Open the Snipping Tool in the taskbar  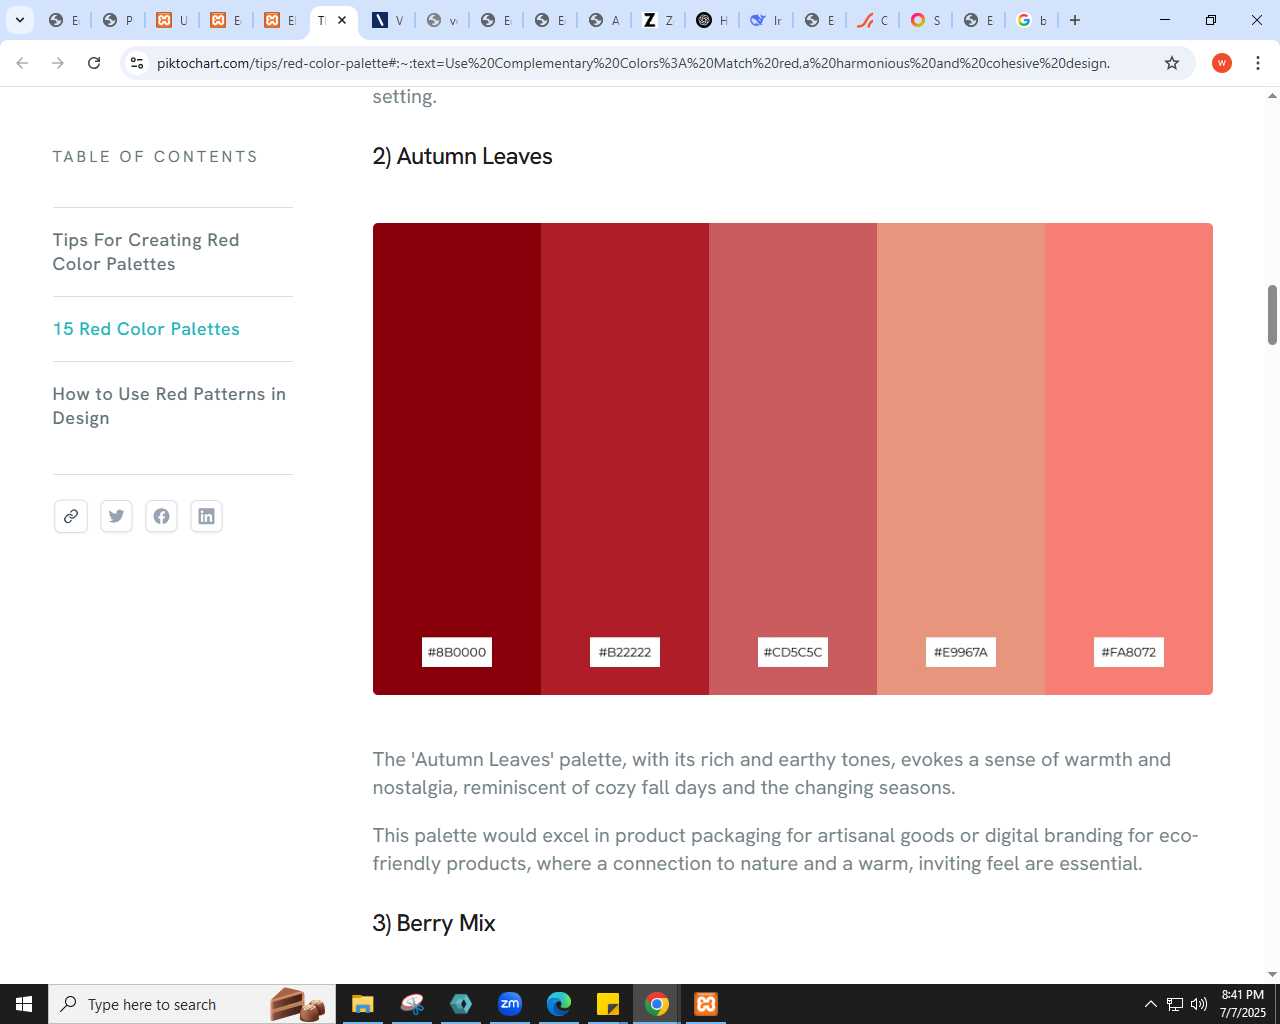(x=412, y=1004)
